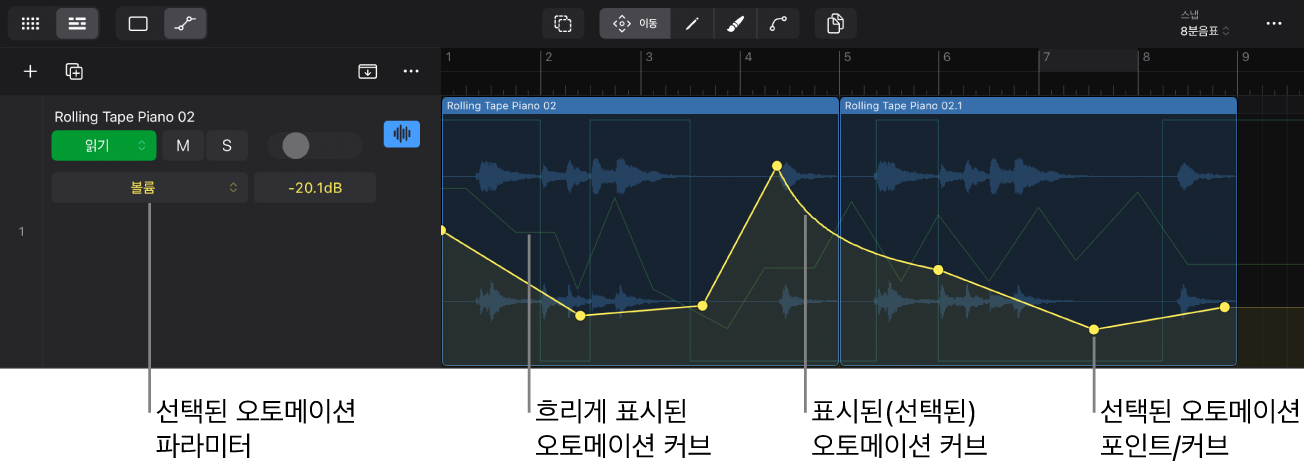Select the brush tool
Viewport: 1309px width, 471px height.
coord(734,23)
